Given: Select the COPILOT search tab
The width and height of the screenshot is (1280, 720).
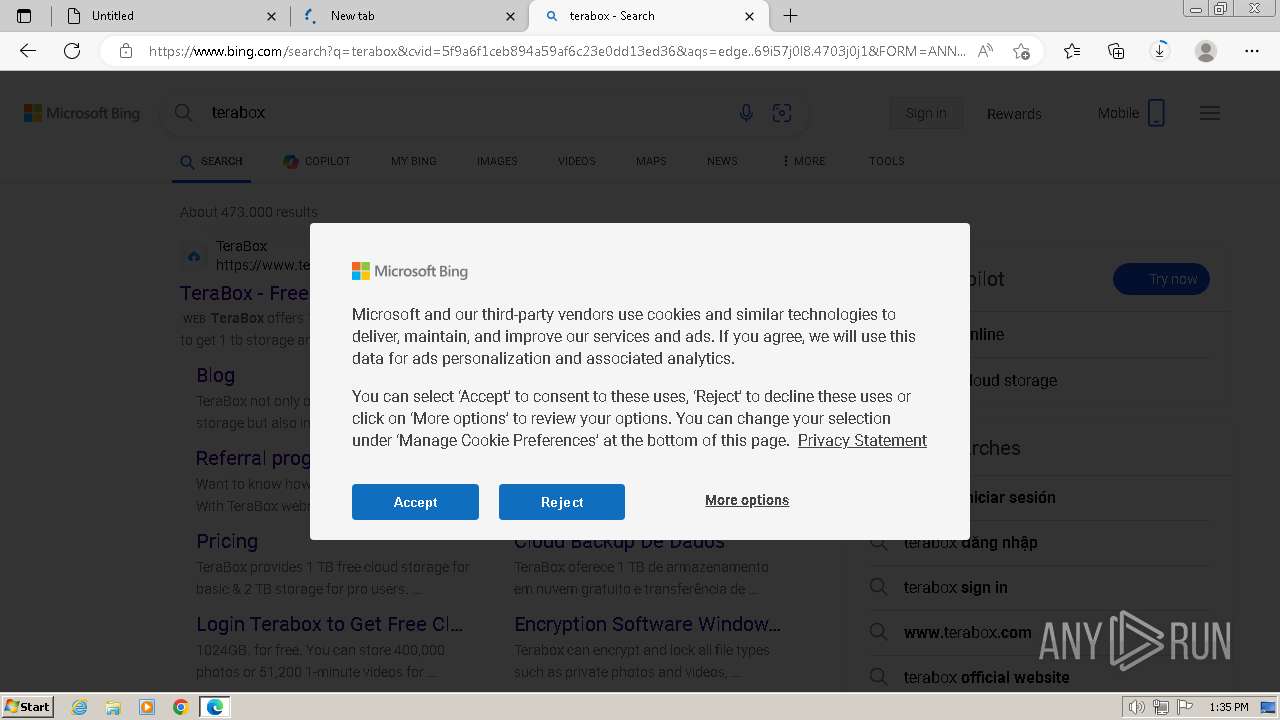Looking at the screenshot, I should tap(317, 161).
